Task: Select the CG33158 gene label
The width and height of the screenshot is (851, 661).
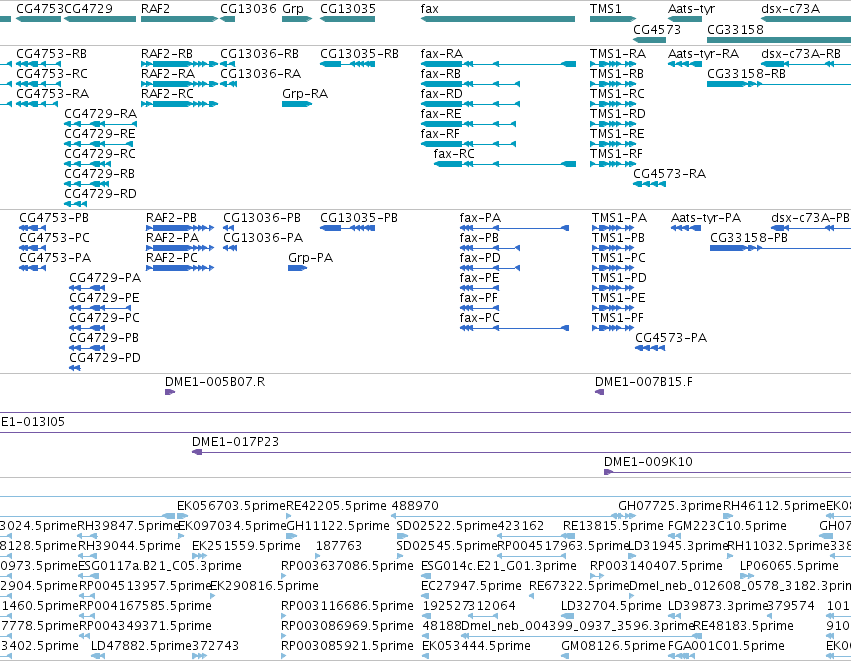Action: tap(735, 29)
